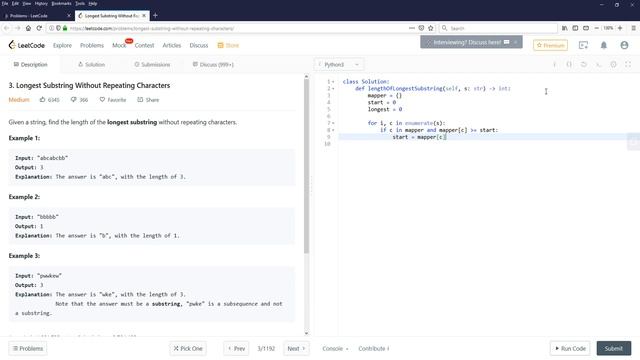
Task: Switch to the Discuss (999+) tab
Action: [213, 64]
